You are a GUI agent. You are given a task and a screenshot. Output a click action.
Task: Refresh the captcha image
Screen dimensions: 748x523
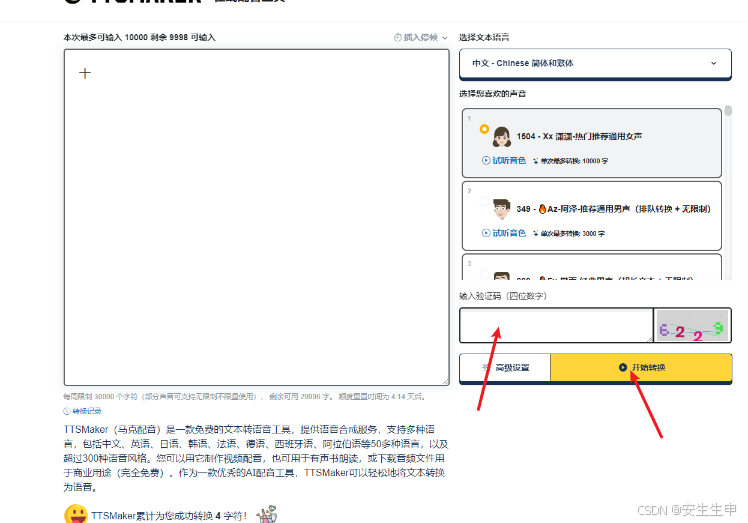692,325
